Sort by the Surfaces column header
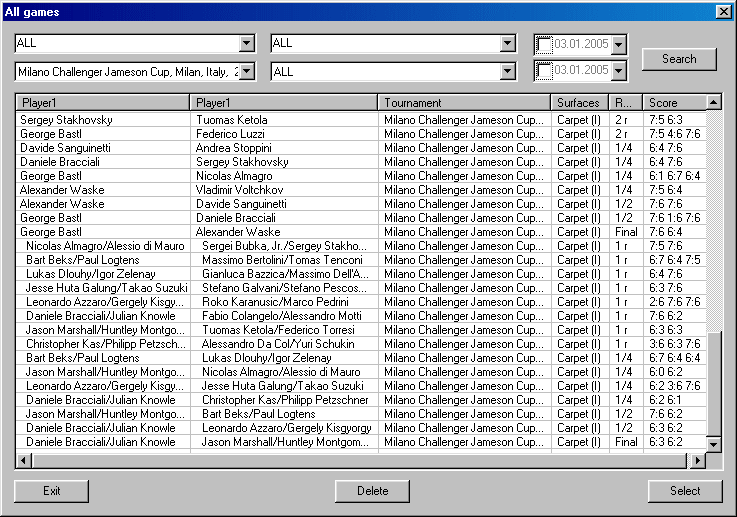 579,103
